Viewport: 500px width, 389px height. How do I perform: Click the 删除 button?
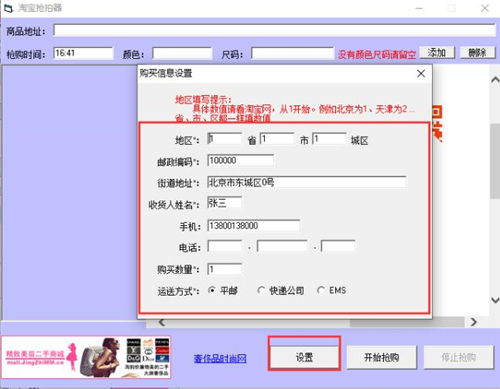(x=477, y=53)
